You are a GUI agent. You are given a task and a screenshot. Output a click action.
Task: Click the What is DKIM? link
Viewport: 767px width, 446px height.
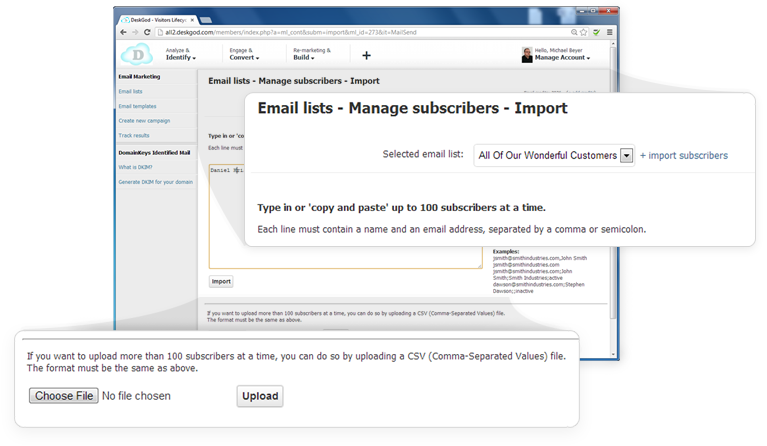135,167
